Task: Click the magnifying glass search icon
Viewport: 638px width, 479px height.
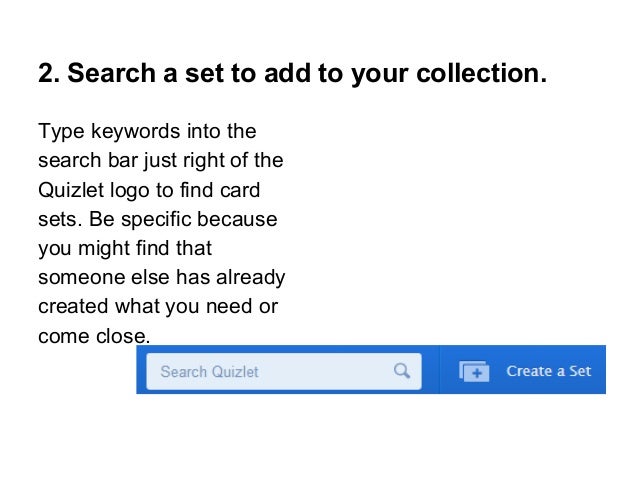Action: pos(402,371)
